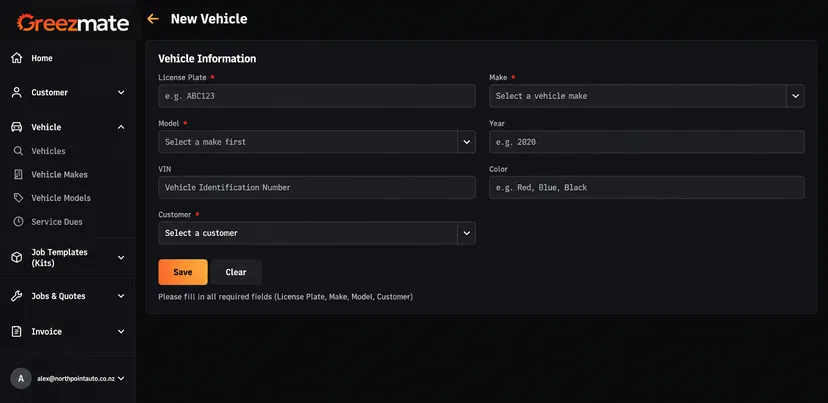
Task: Save the new vehicle
Action: pos(183,272)
